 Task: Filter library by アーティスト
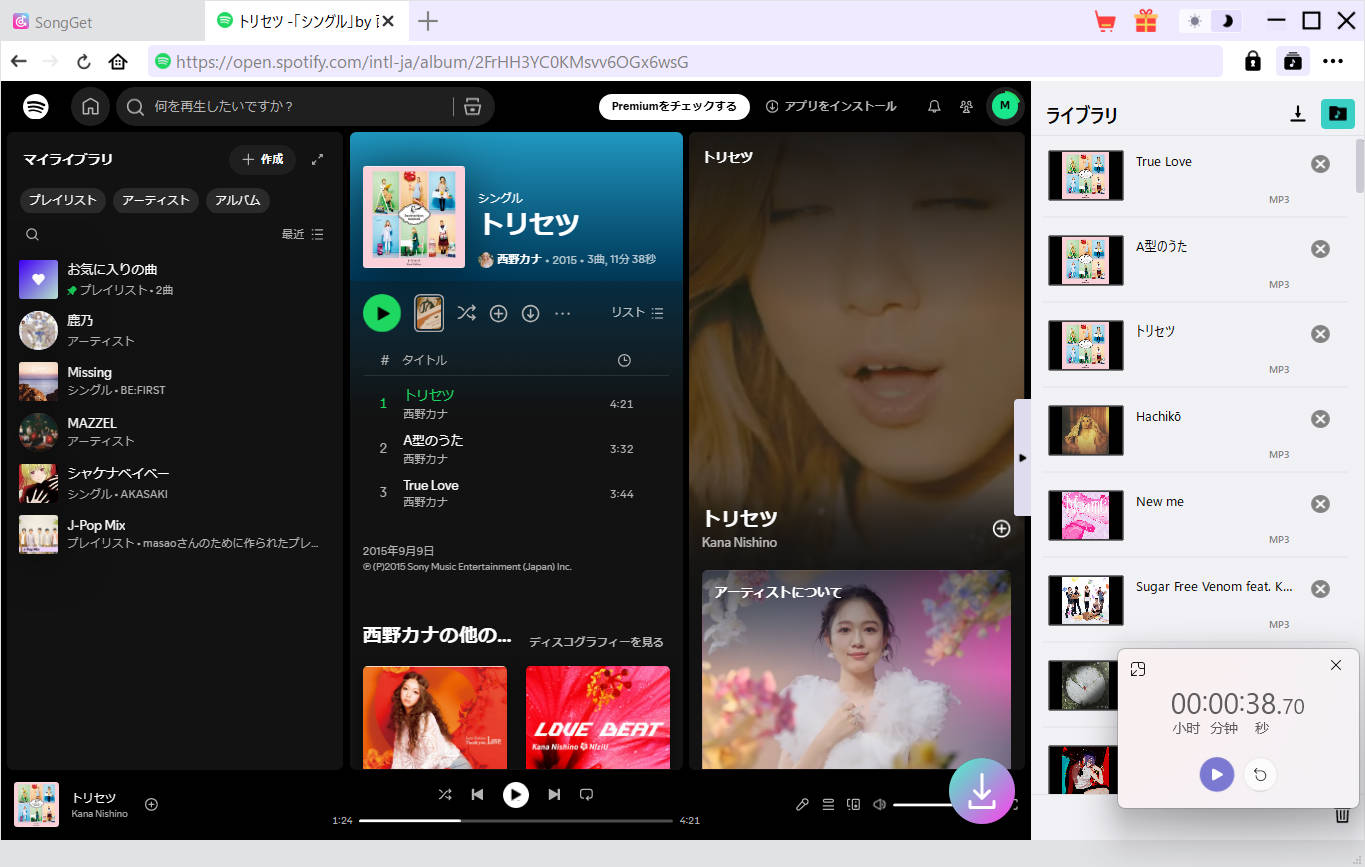[x=155, y=200]
